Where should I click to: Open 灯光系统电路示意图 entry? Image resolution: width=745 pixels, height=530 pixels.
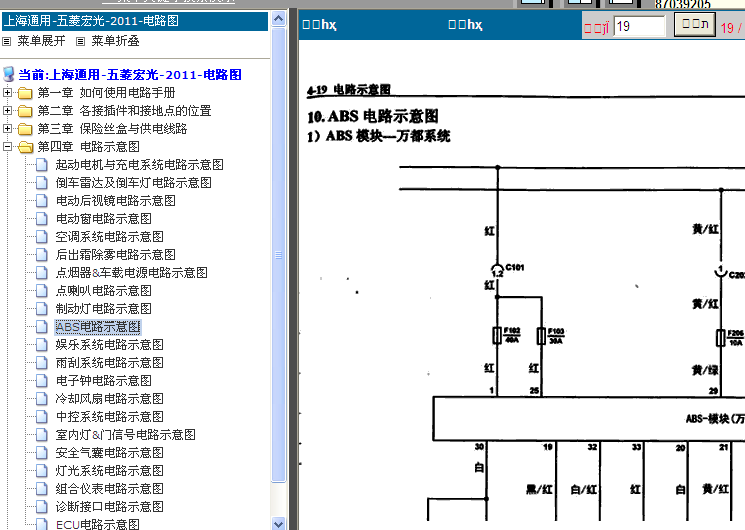109,471
